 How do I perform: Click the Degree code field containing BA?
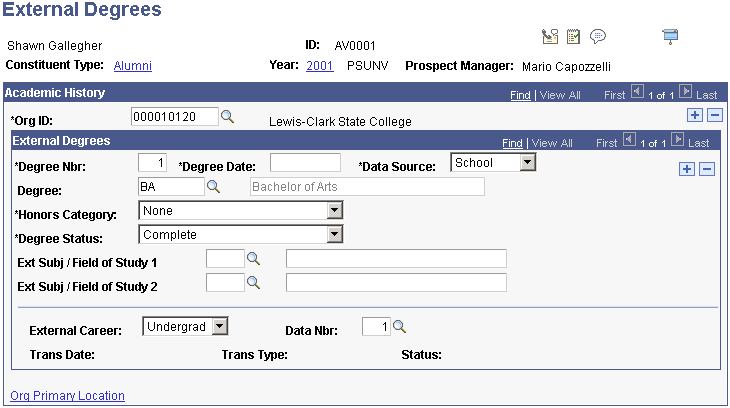click(171, 187)
